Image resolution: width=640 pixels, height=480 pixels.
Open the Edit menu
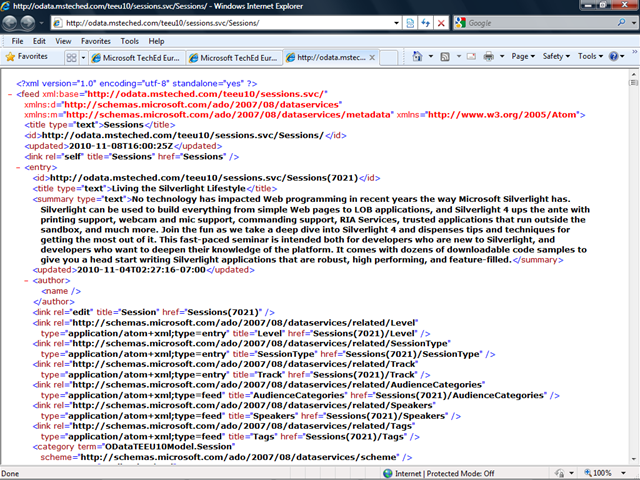click(39, 41)
